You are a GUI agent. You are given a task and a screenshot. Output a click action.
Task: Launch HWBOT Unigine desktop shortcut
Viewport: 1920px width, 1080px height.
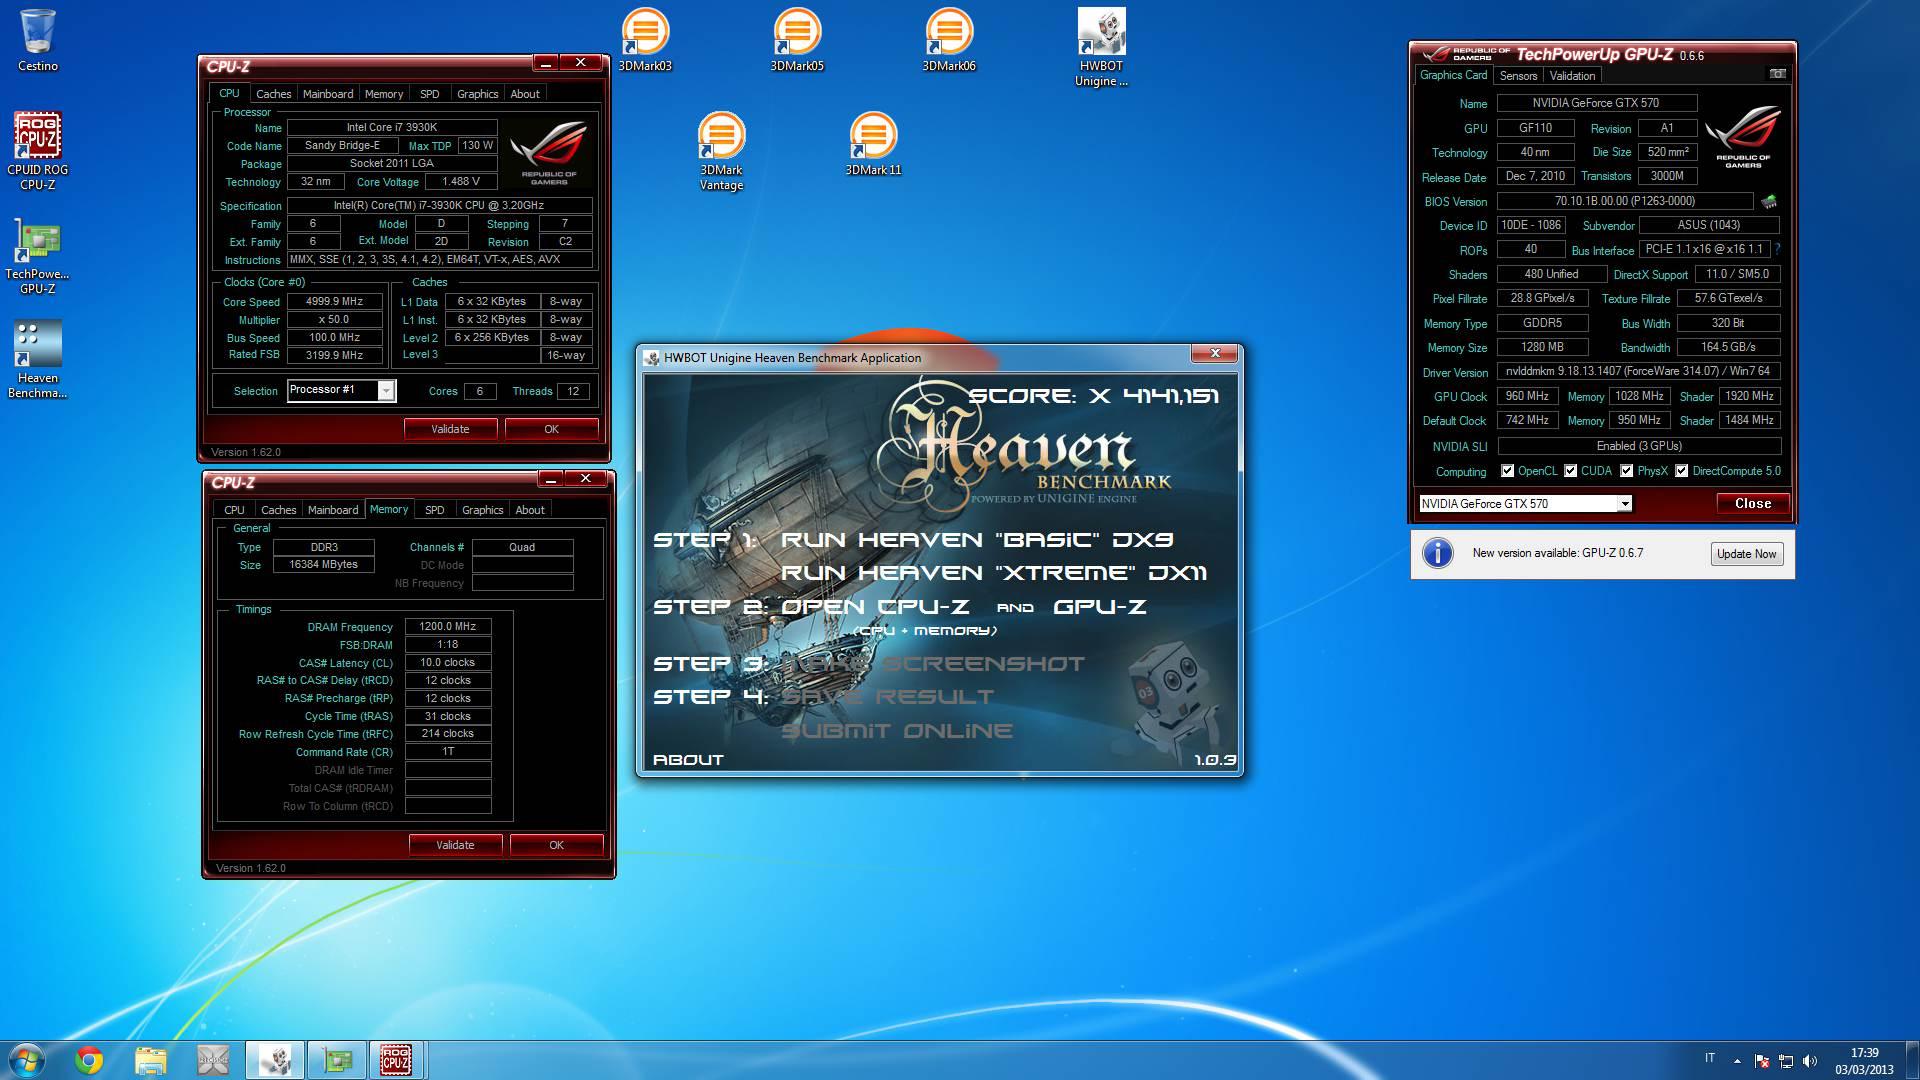1101,48
